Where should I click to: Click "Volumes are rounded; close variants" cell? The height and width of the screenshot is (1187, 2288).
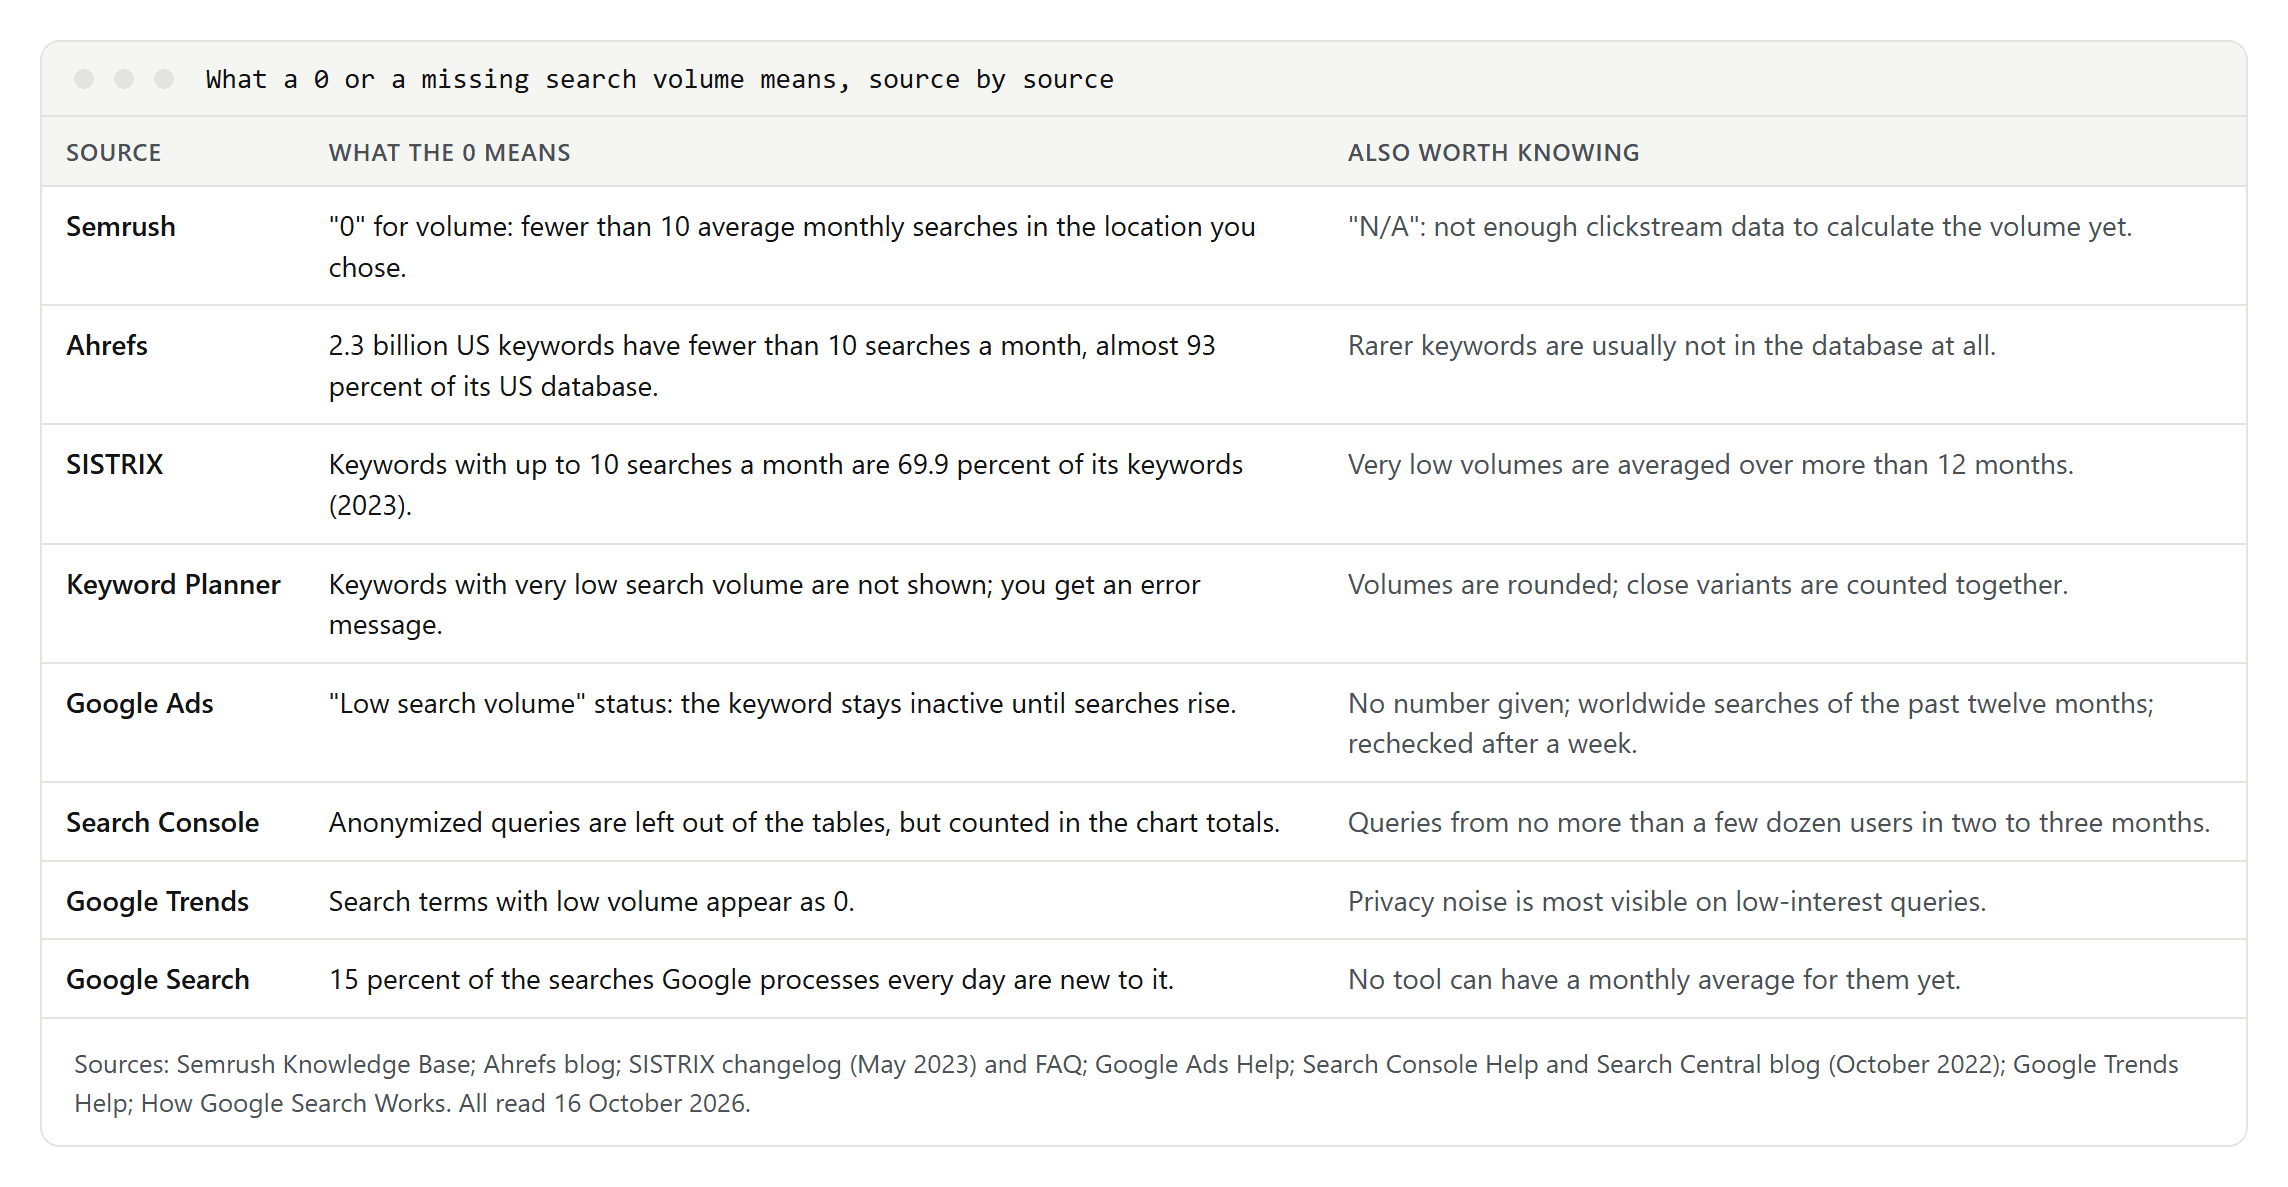click(1708, 585)
